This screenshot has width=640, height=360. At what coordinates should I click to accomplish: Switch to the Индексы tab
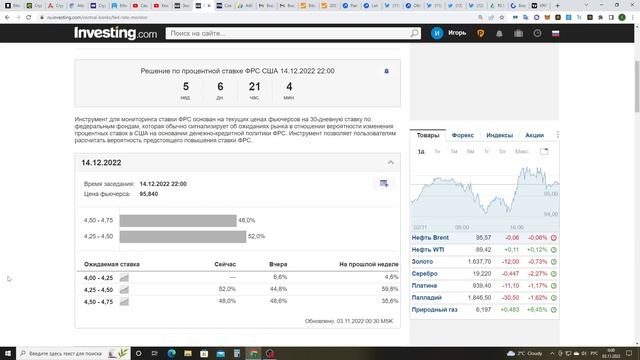tap(500, 135)
